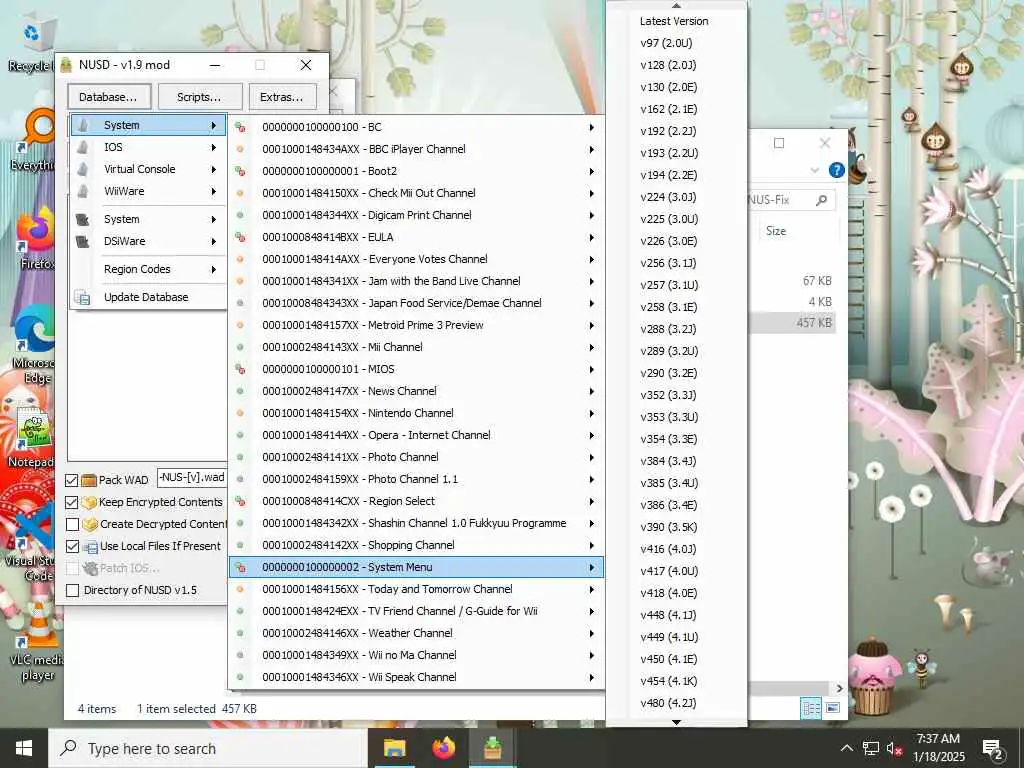This screenshot has width=1024, height=768.
Task: Click the status dot beside MIOS
Action: [240, 369]
